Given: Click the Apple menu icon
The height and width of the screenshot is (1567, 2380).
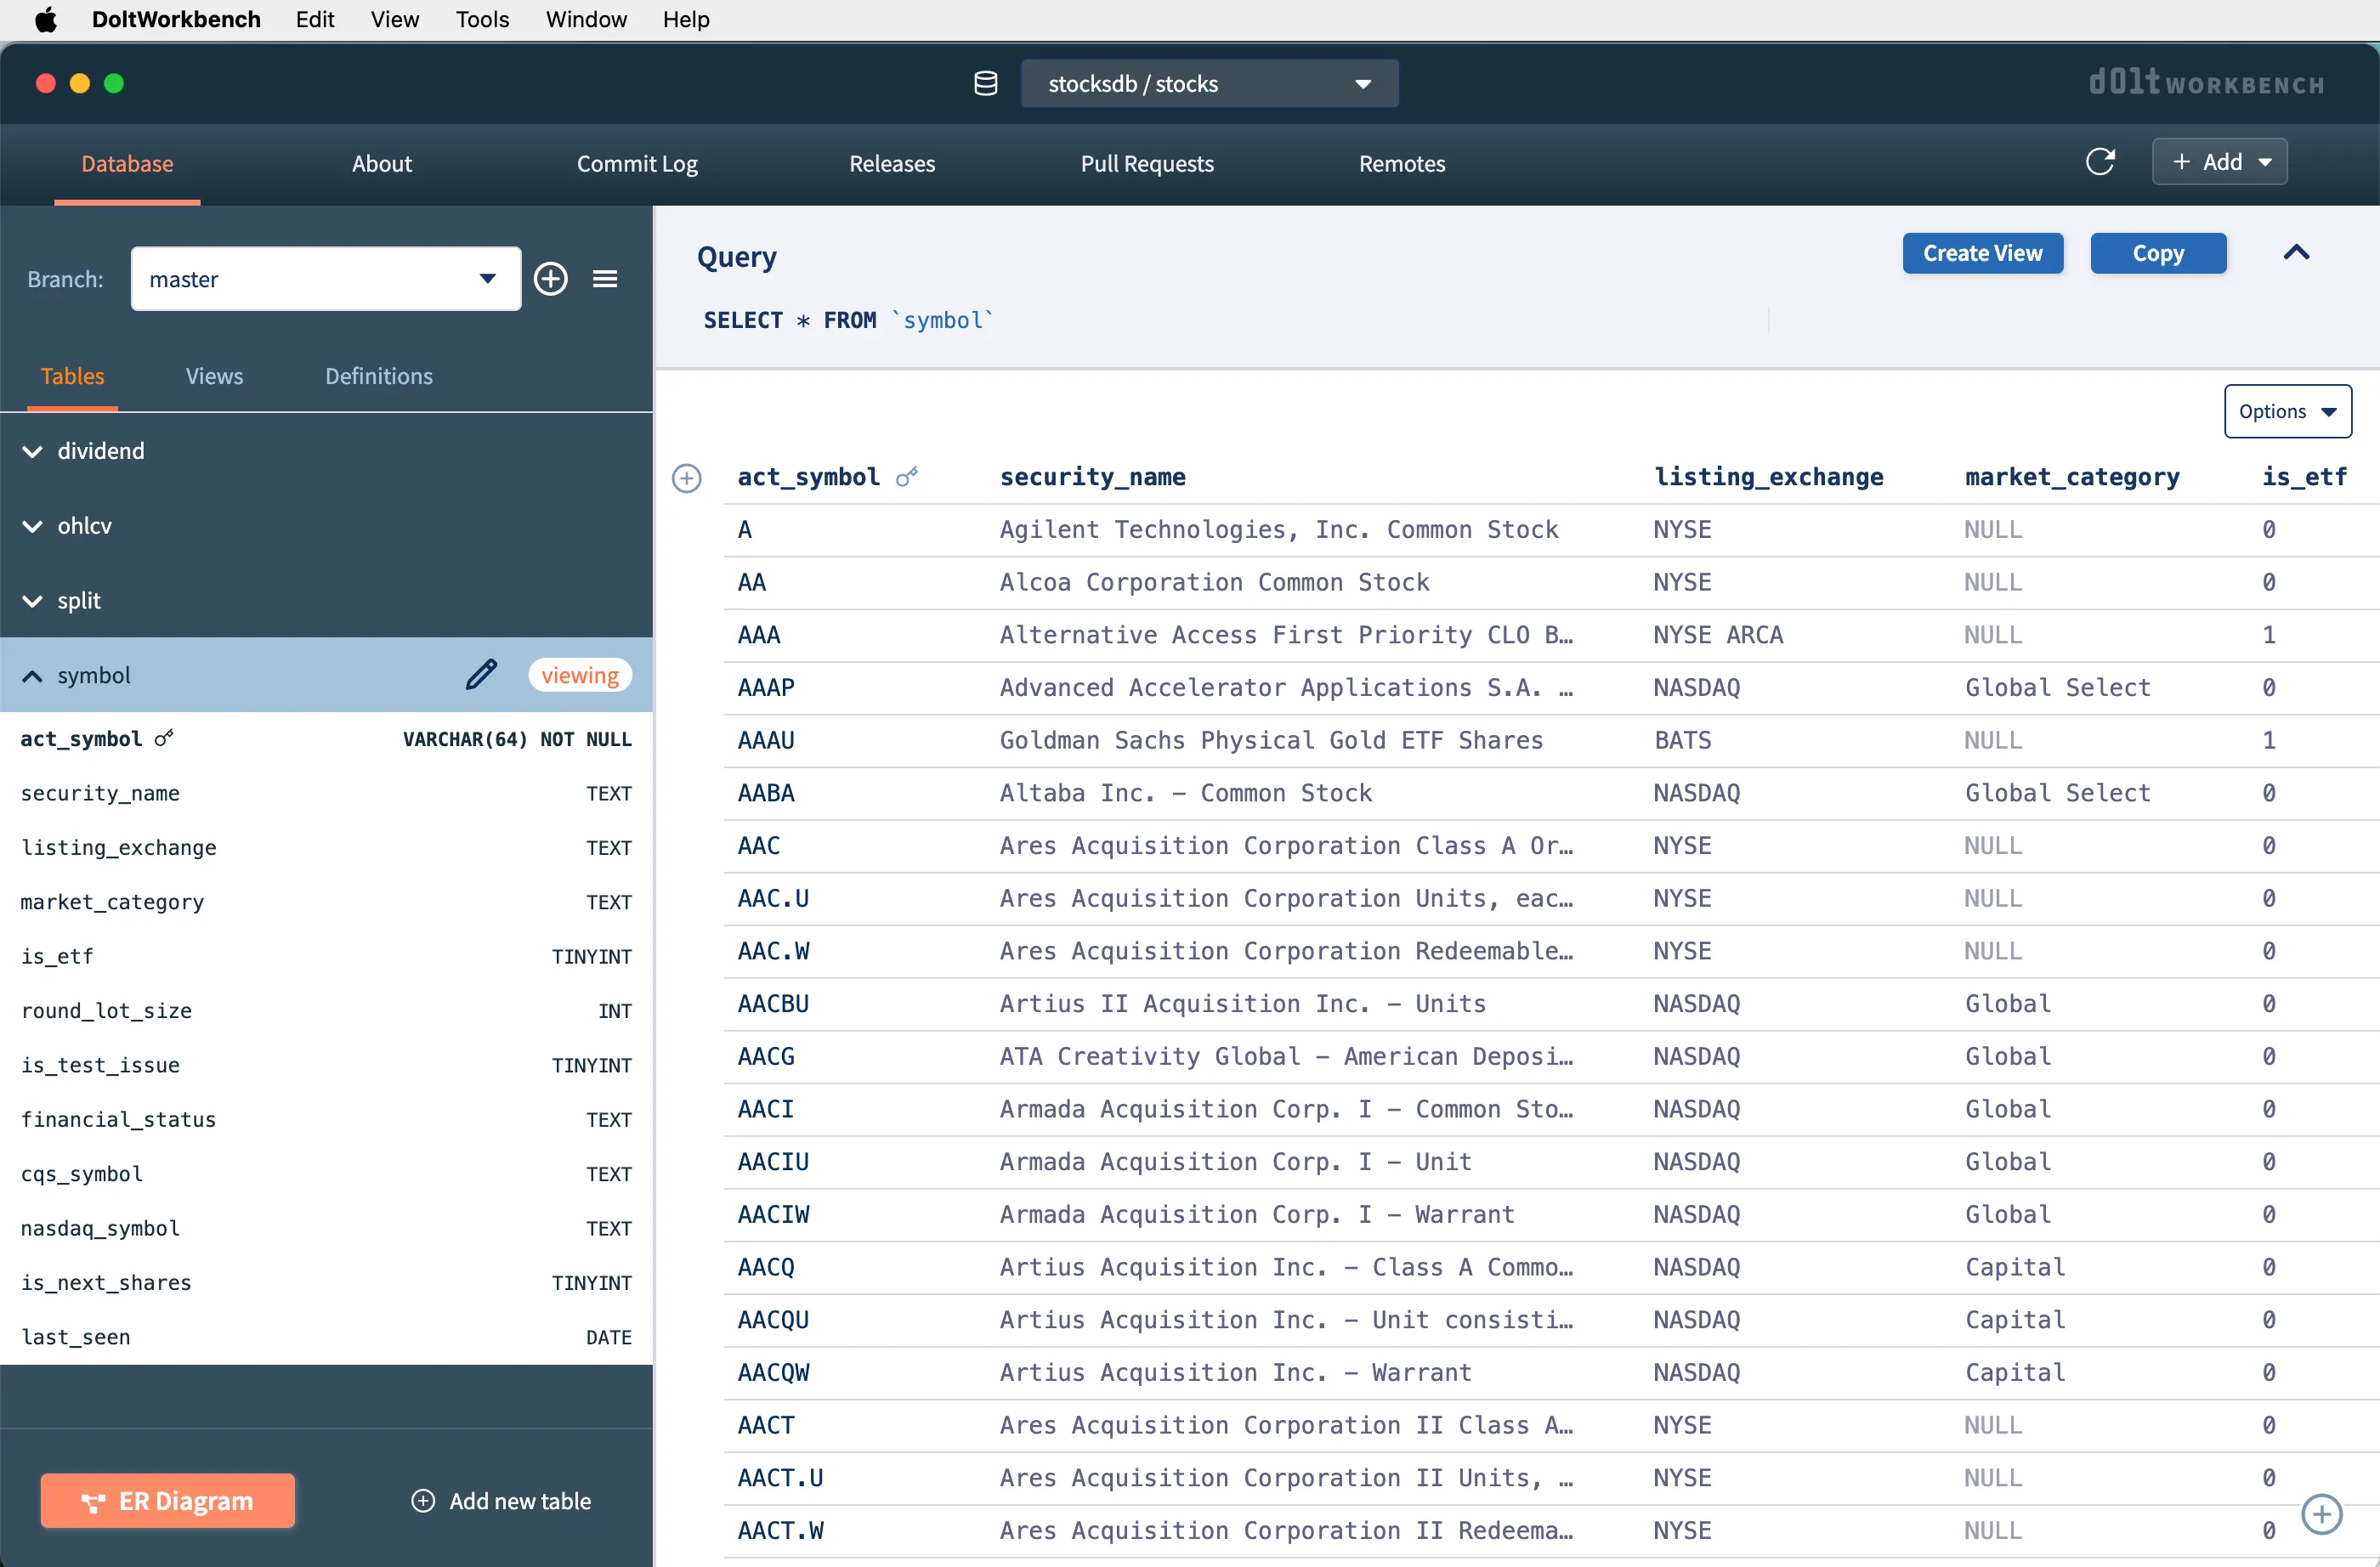Looking at the screenshot, I should pyautogui.click(x=46, y=19).
